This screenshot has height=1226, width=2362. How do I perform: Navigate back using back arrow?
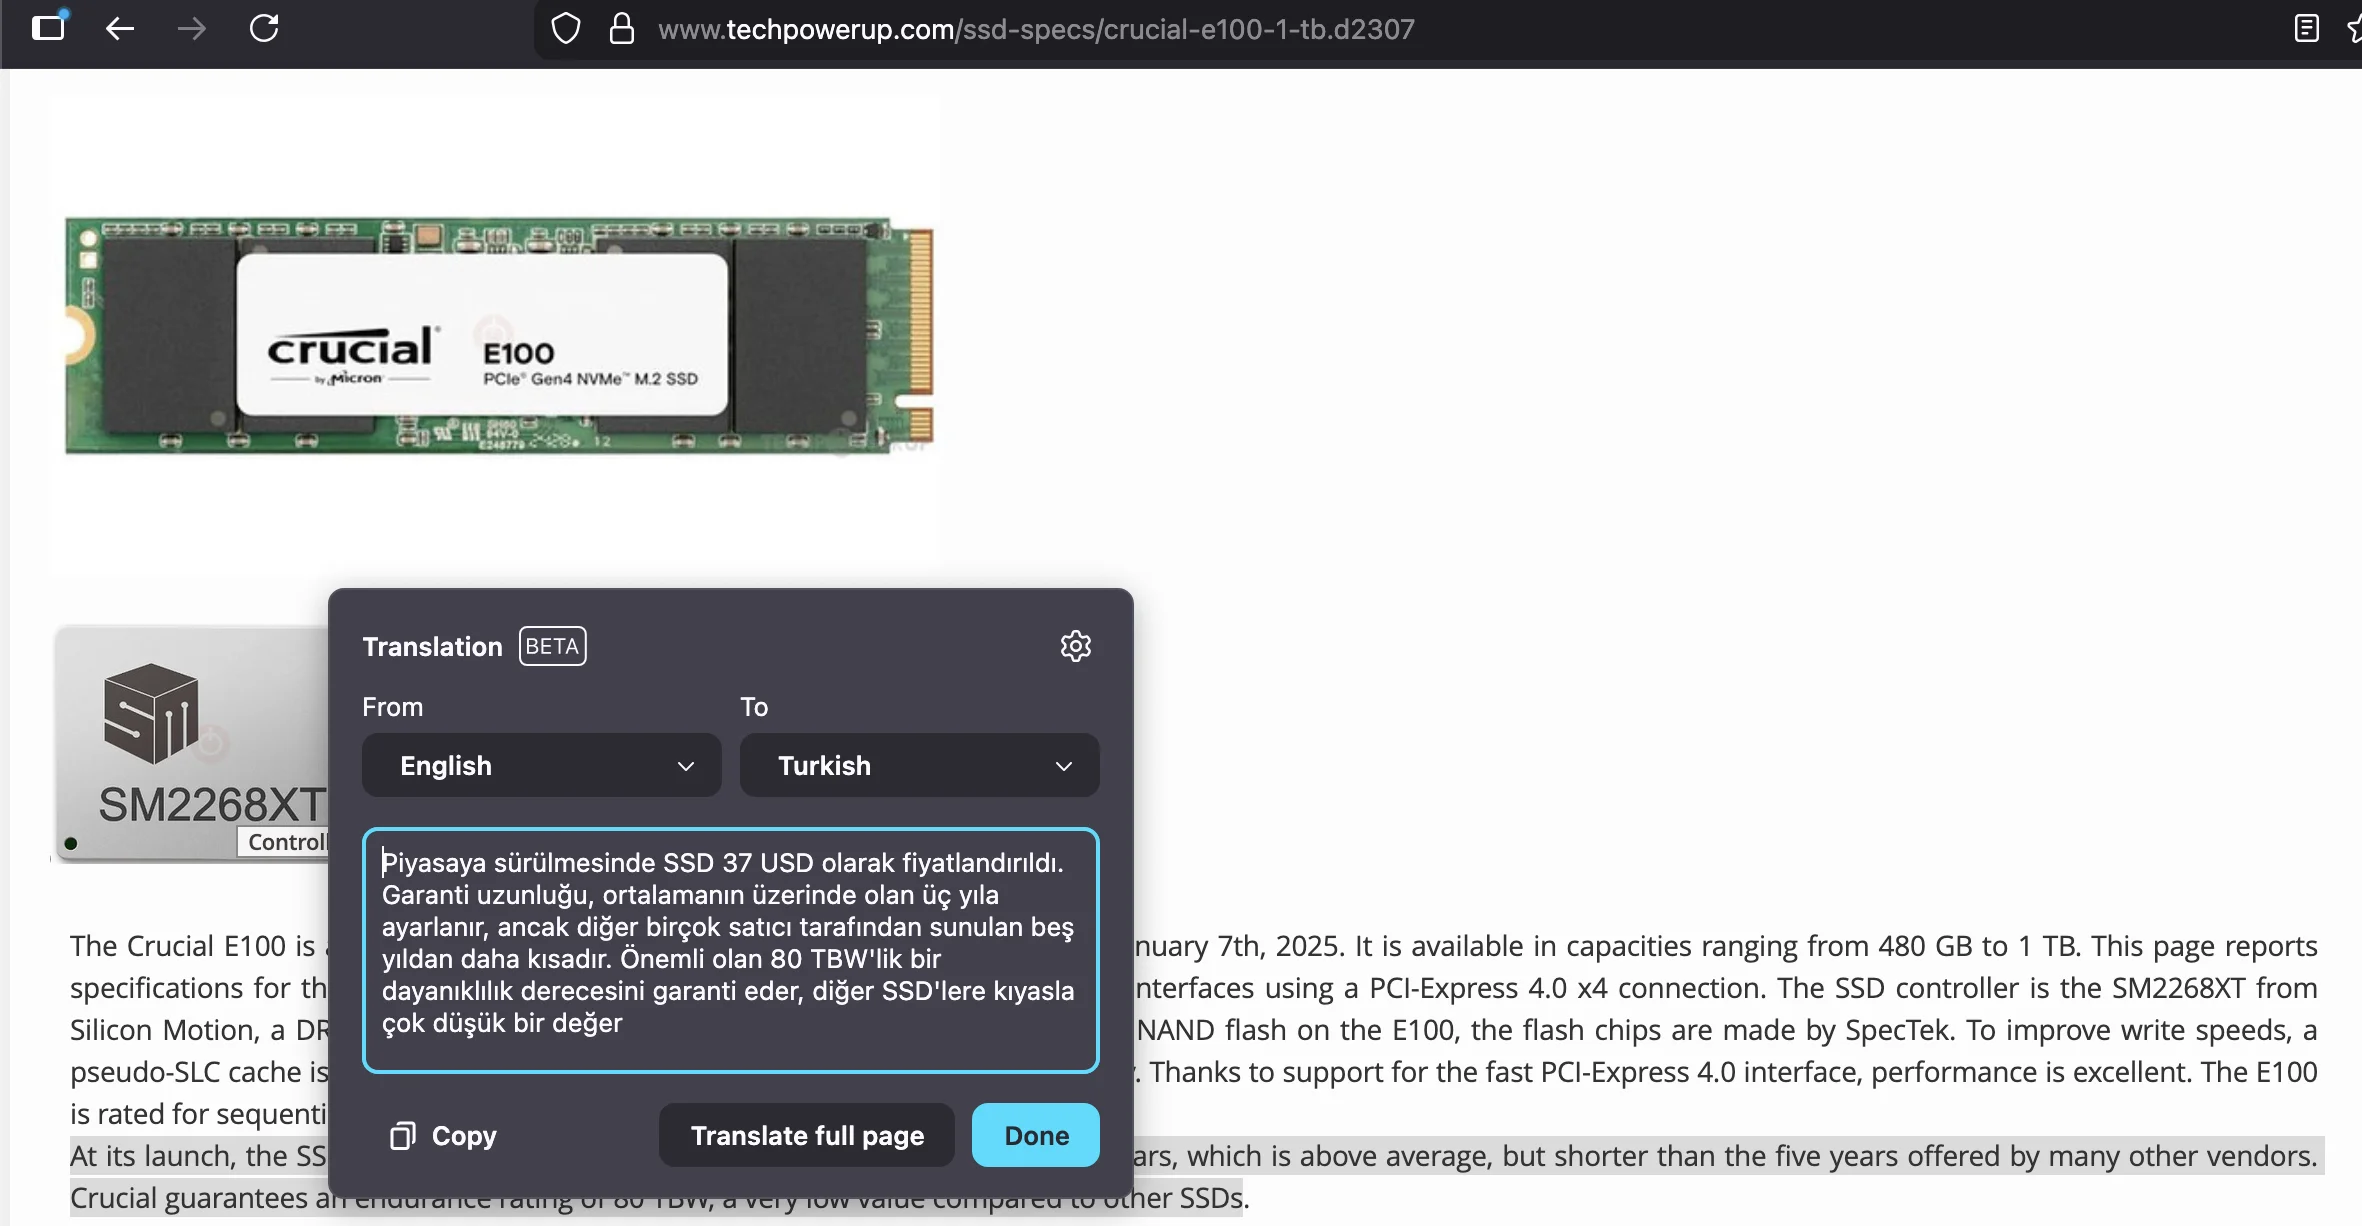click(120, 28)
